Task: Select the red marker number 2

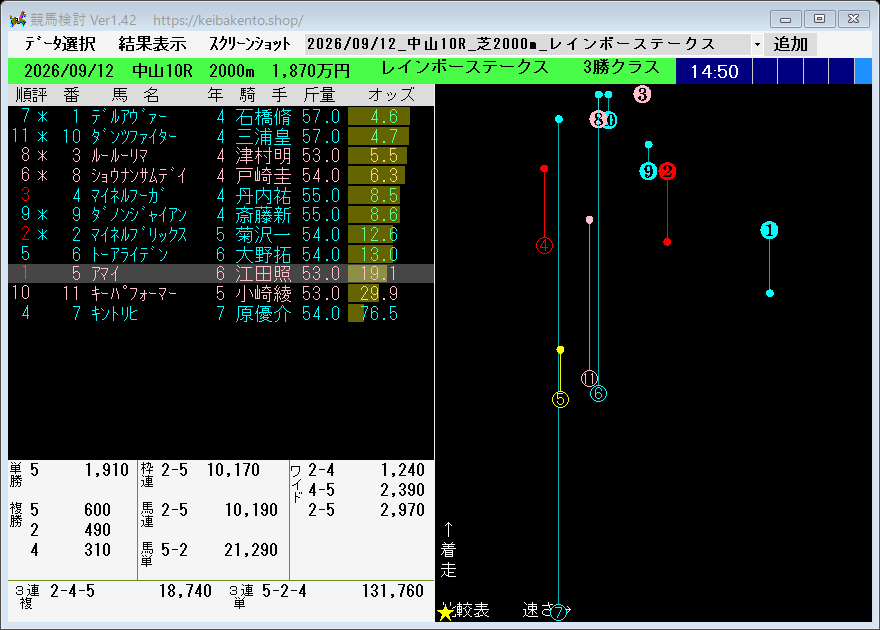Action: coord(667,171)
